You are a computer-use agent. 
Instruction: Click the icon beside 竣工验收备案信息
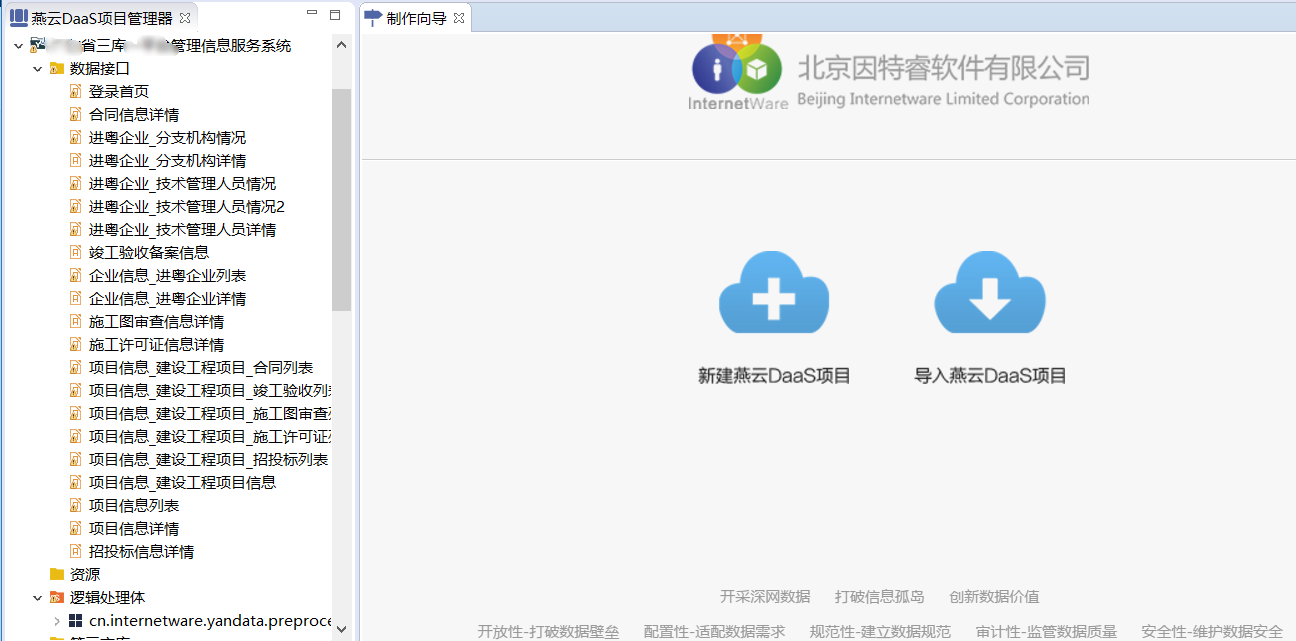(75, 252)
